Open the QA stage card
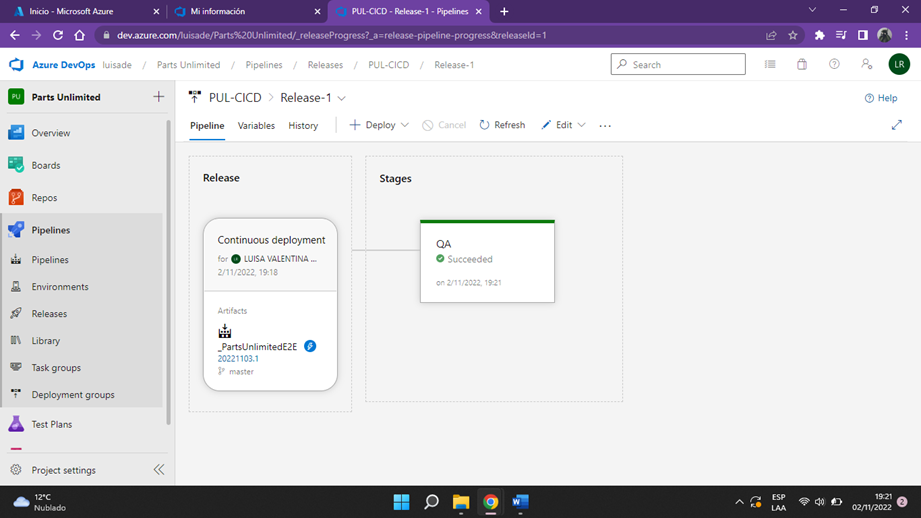Screen dimensions: 921x518 pos(487,261)
